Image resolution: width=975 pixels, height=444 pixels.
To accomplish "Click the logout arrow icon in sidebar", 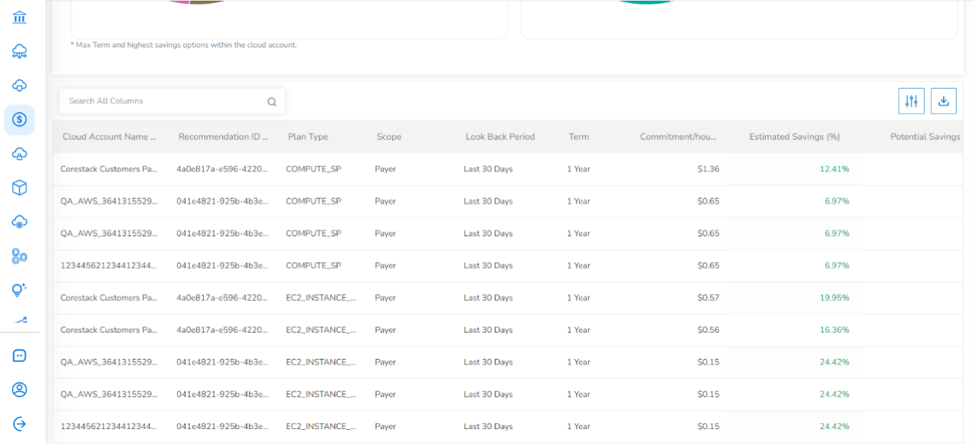I will pos(19,423).
